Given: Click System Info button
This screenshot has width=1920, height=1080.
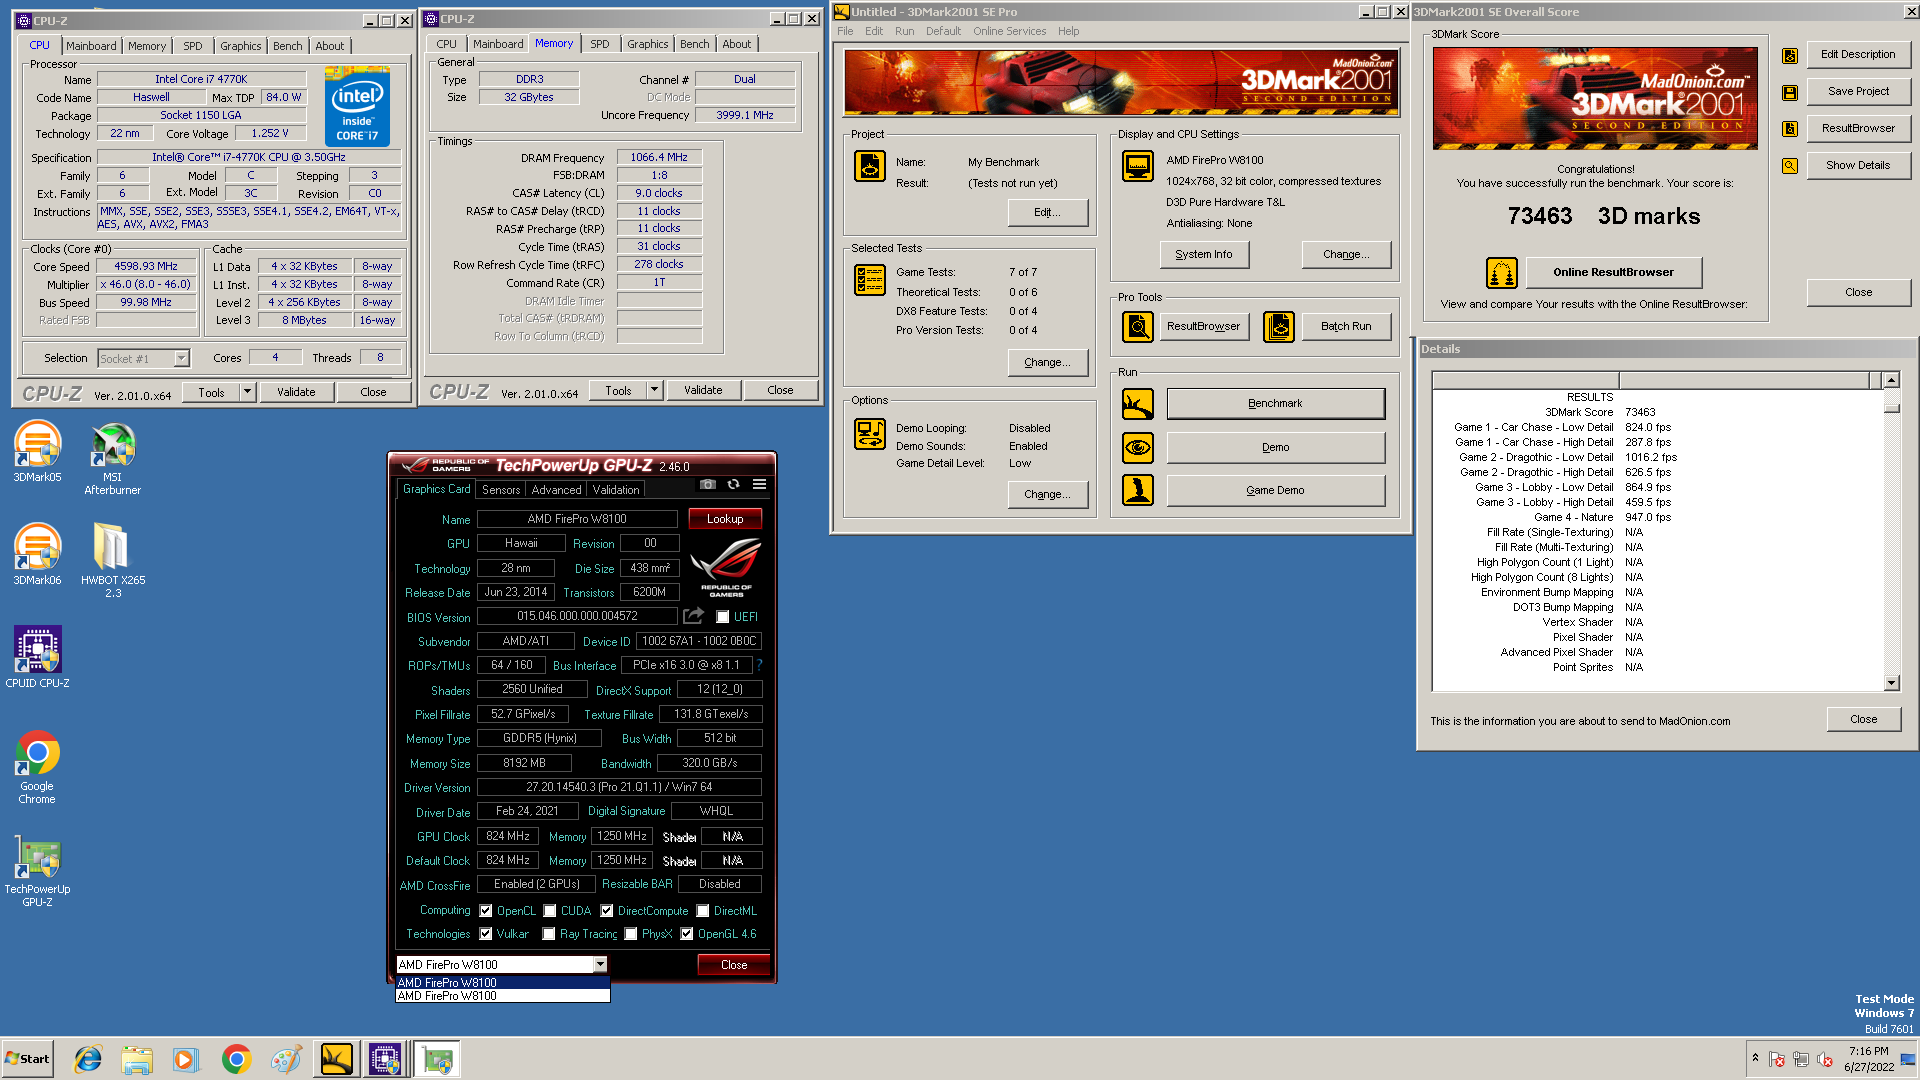Looking at the screenshot, I should click(x=1203, y=255).
